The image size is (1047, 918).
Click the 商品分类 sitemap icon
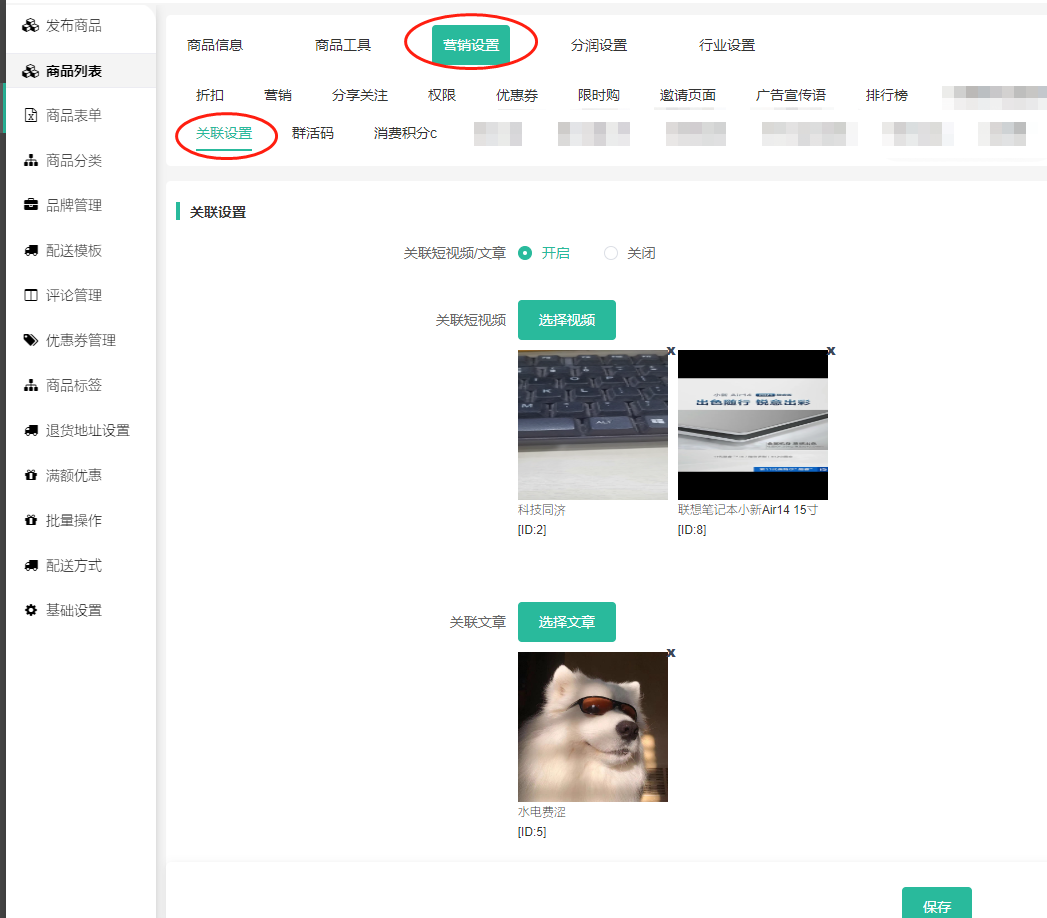[x=31, y=160]
